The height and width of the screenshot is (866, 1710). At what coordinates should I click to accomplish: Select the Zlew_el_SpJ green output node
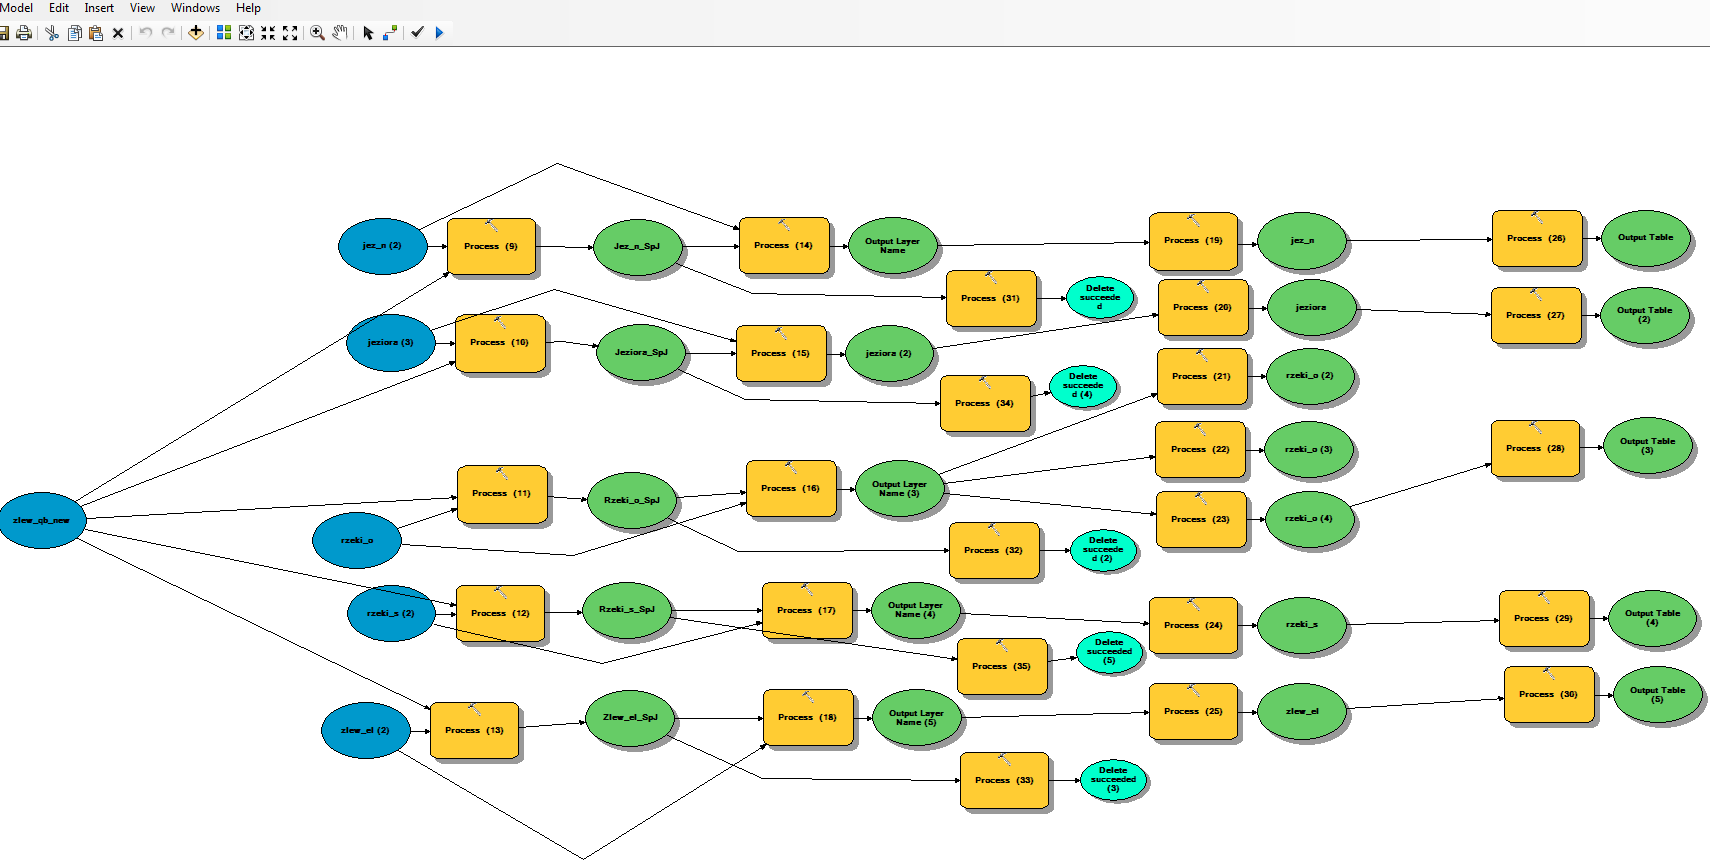pyautogui.click(x=630, y=718)
